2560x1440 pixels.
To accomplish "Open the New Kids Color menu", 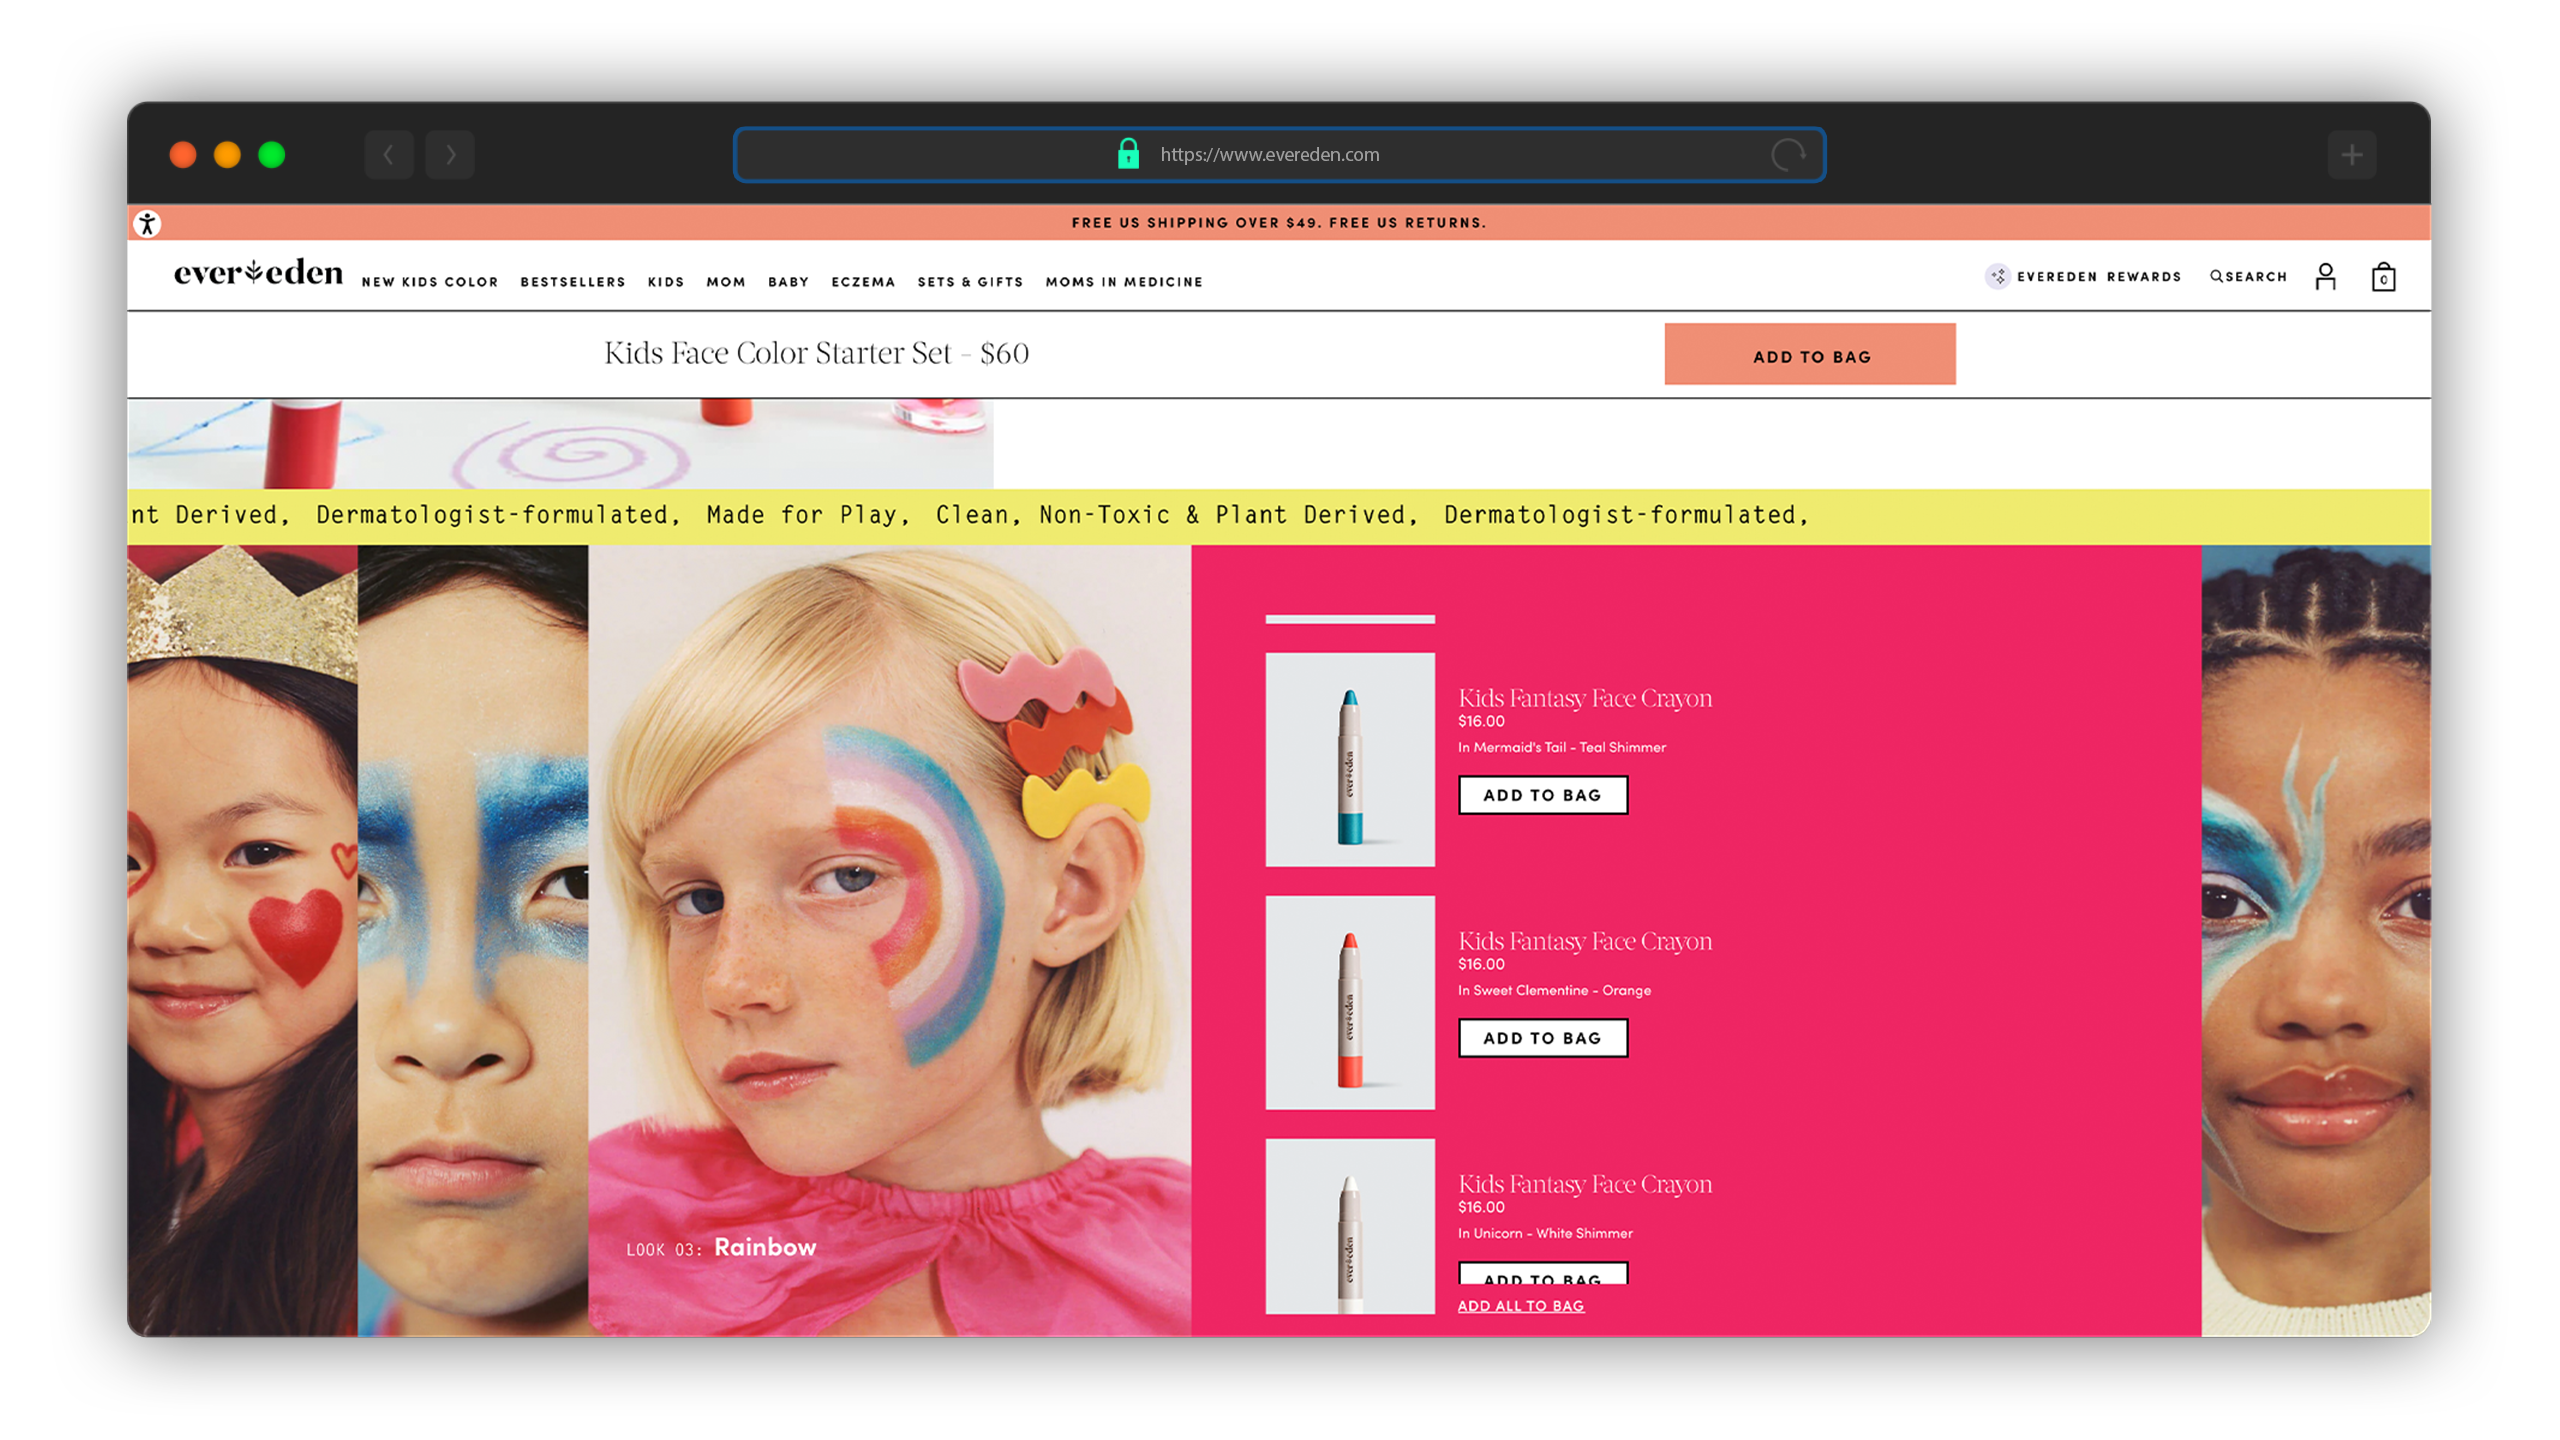I will coord(430,282).
